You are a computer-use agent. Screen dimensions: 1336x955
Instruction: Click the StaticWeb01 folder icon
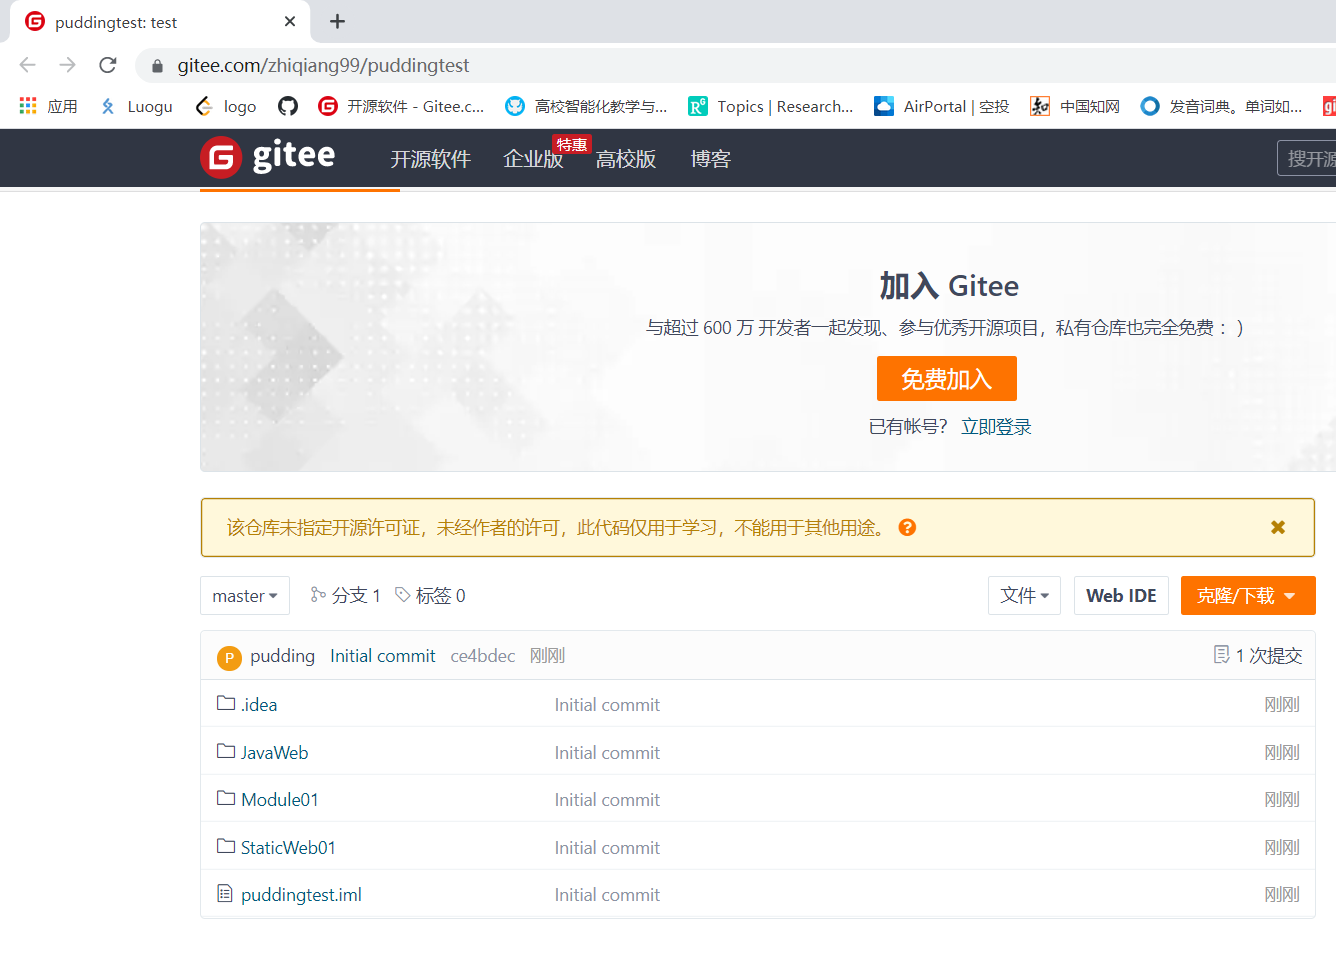[226, 846]
